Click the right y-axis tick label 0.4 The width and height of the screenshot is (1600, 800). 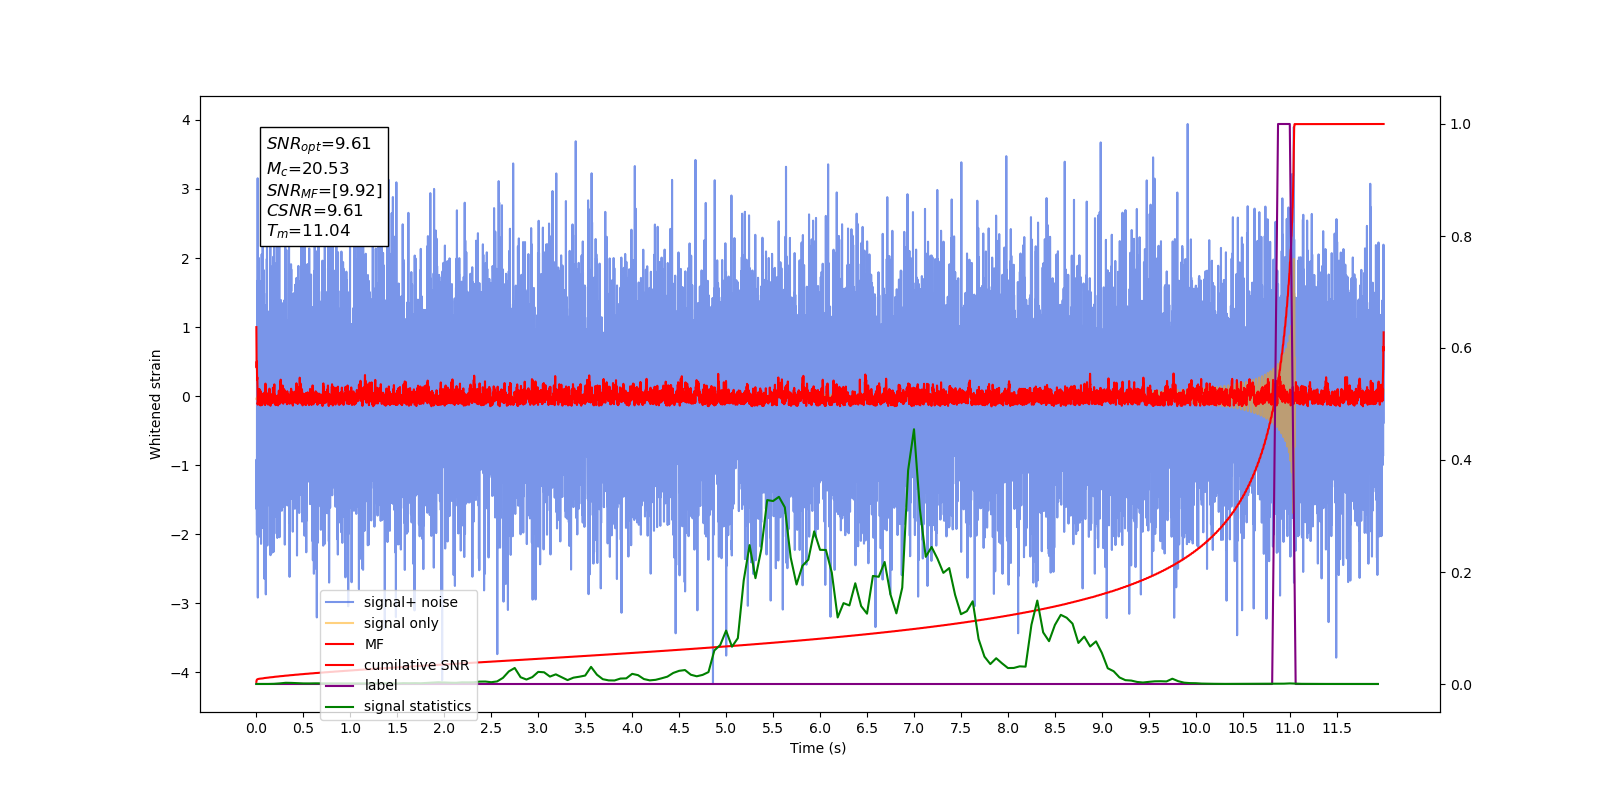click(1461, 460)
